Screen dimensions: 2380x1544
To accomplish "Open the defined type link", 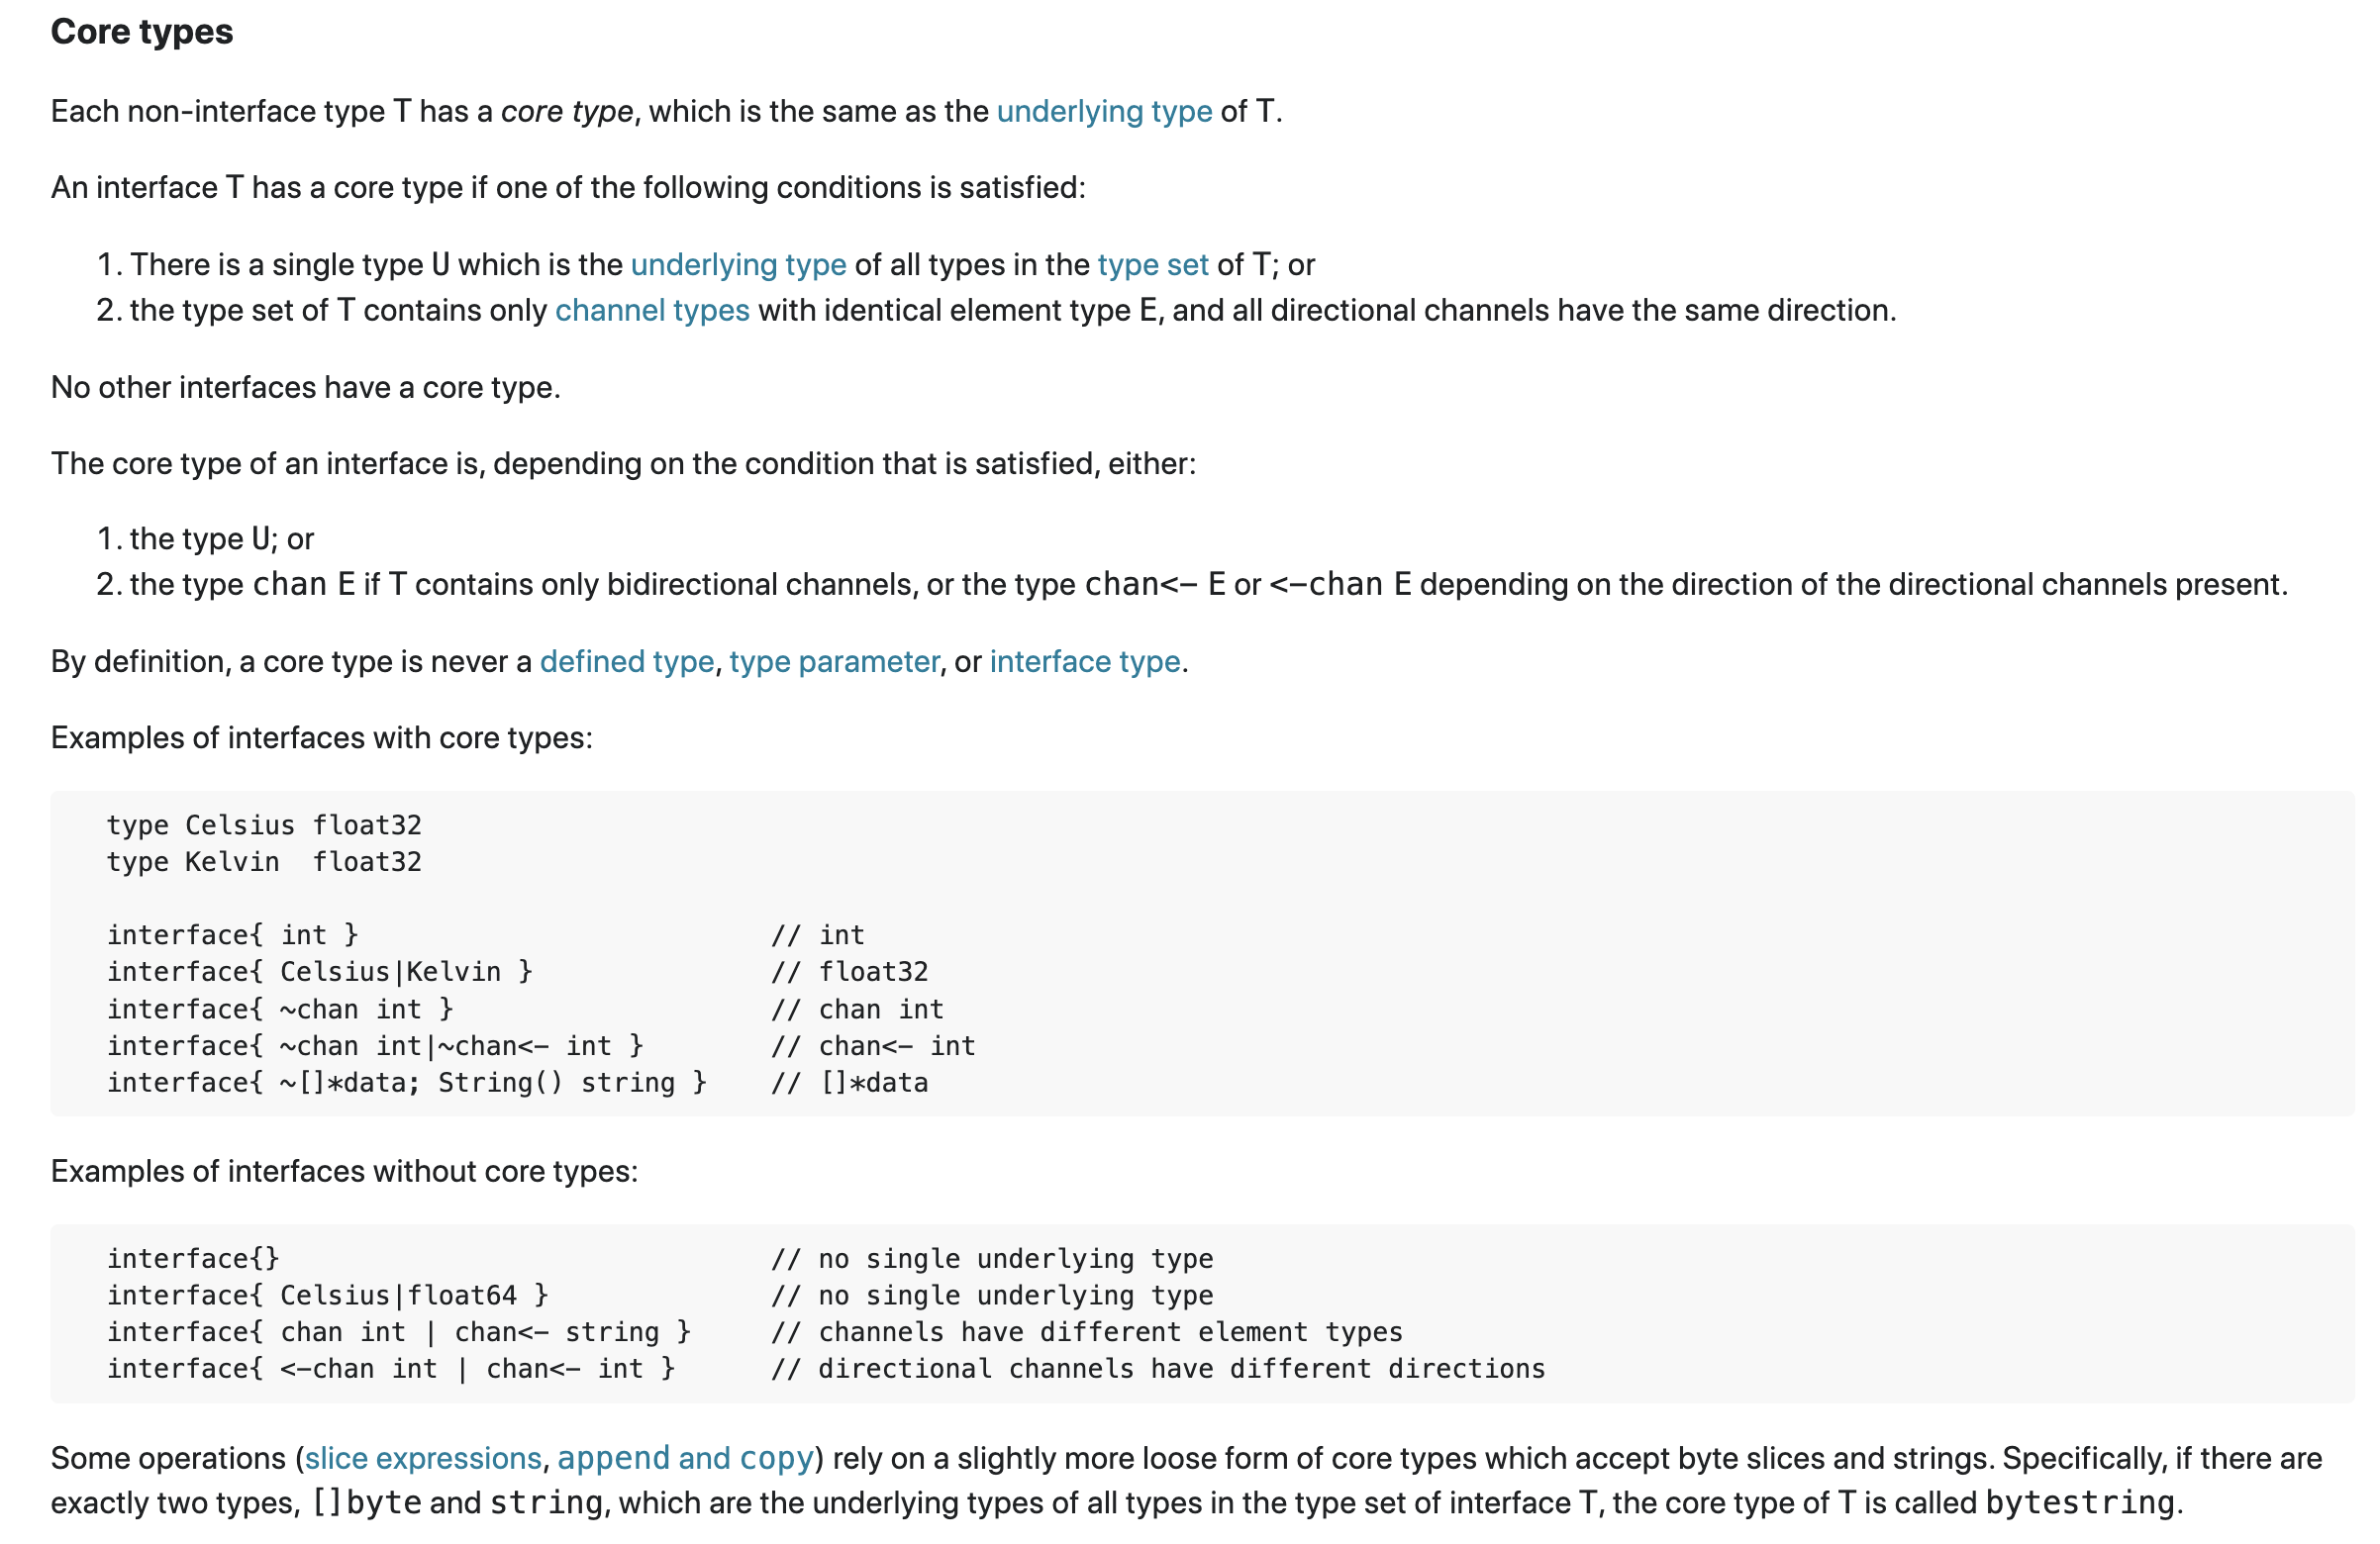I will (x=627, y=662).
